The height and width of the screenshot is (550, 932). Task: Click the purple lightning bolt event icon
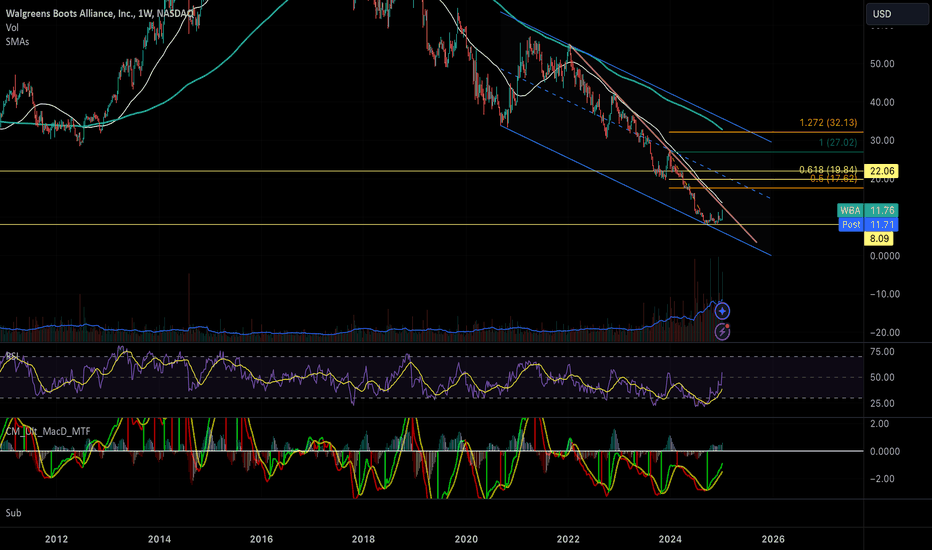[722, 332]
